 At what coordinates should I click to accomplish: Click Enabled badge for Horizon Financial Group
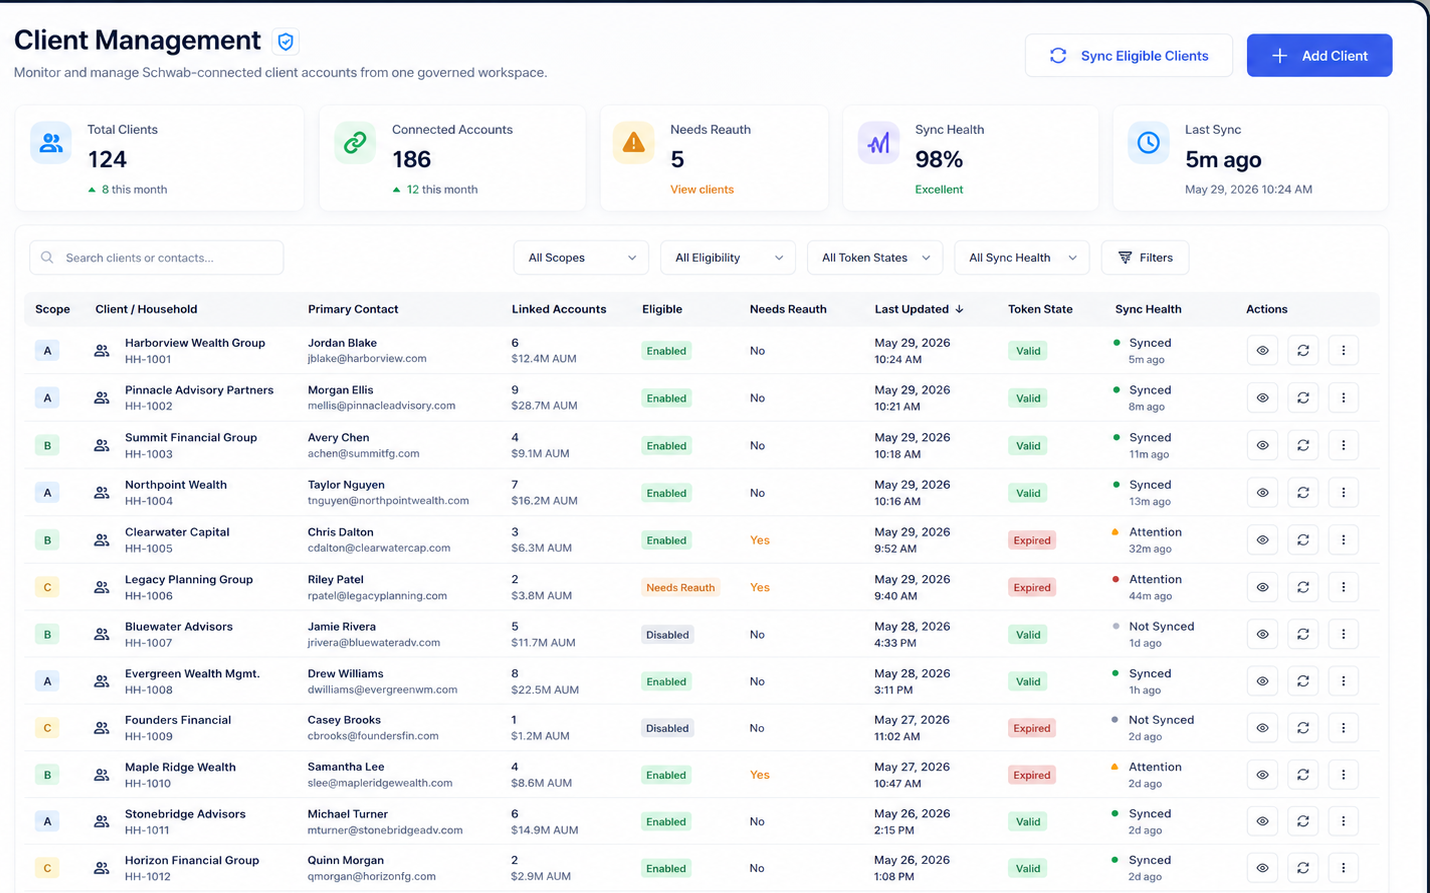click(666, 869)
